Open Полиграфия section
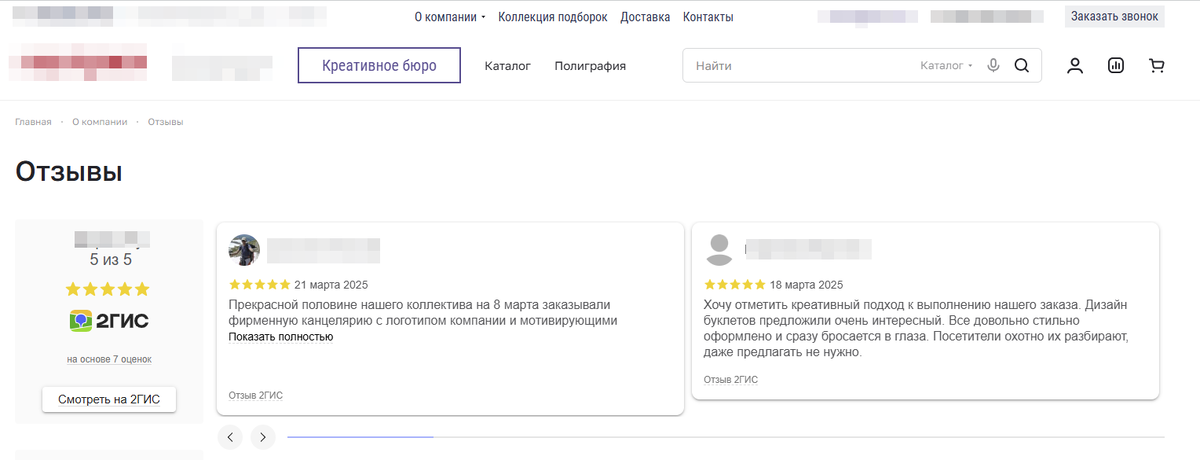Screen dimensions: 1200x460 [x=590, y=66]
